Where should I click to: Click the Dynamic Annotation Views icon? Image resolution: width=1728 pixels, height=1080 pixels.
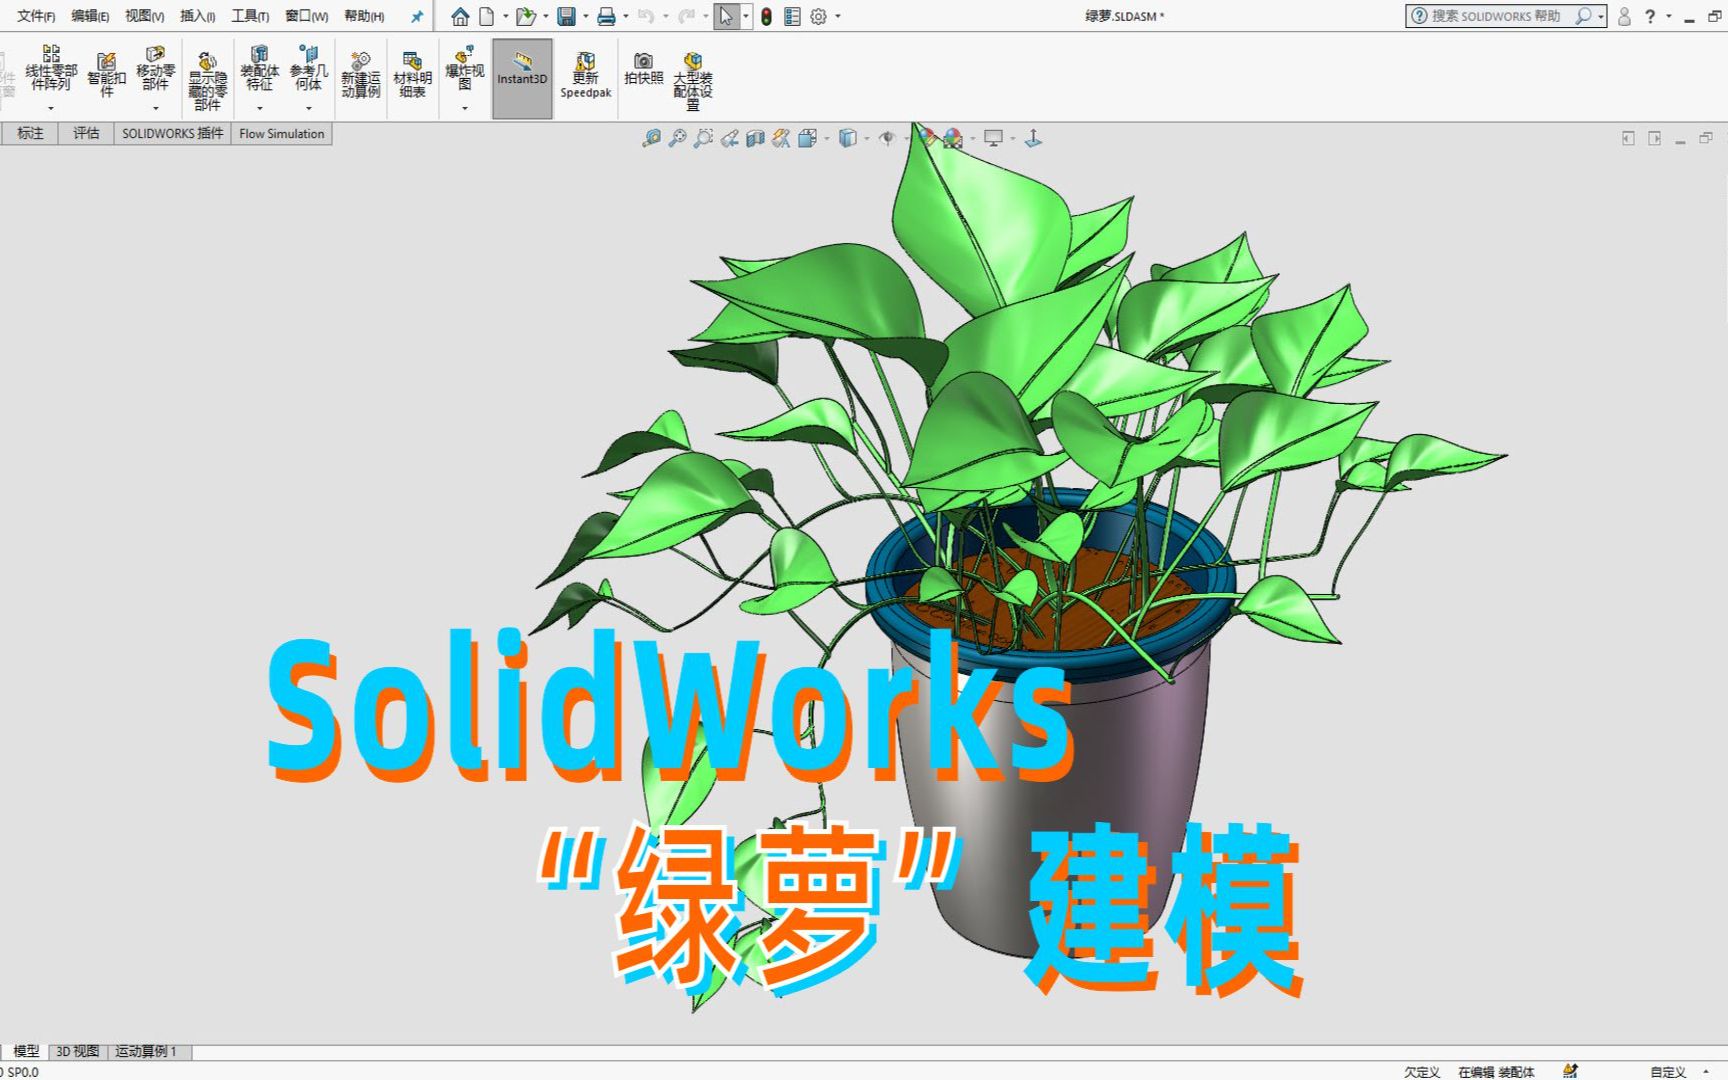[781, 138]
